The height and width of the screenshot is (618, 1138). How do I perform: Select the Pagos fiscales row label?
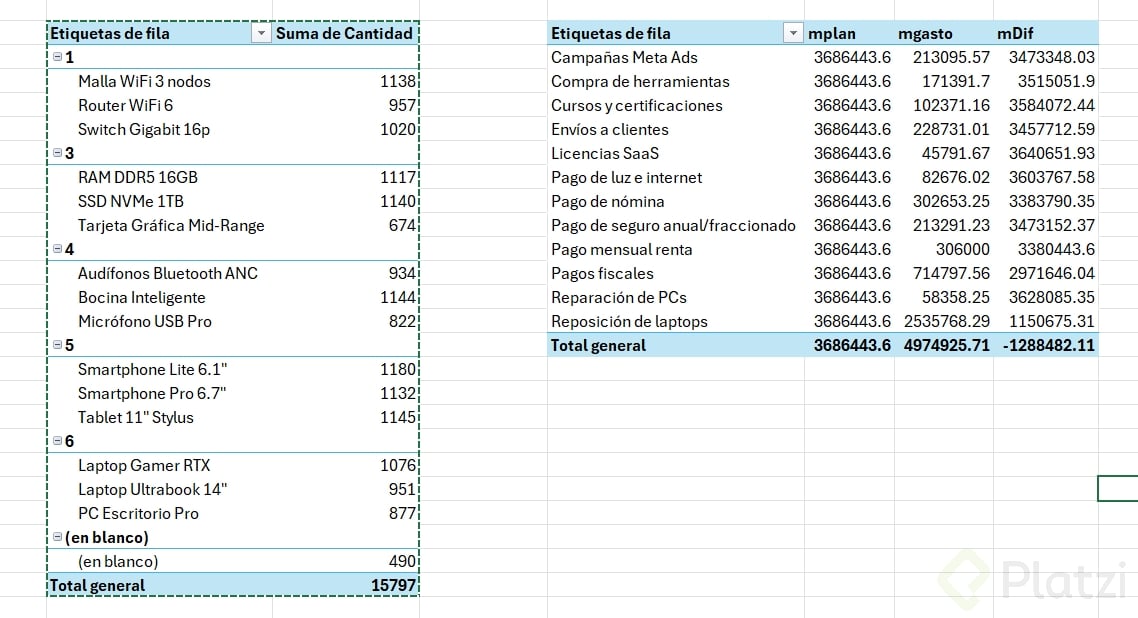pos(602,273)
